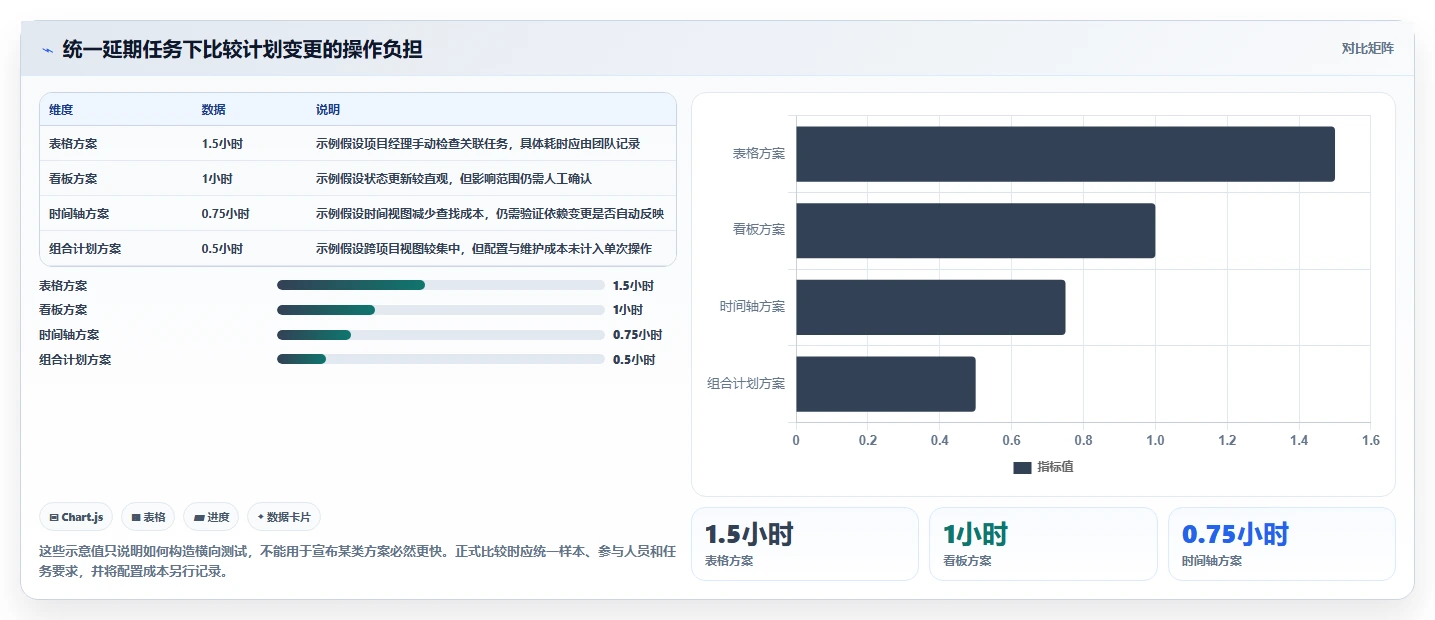Click the 0.5小时 cell in the table
The image size is (1435, 620).
222,249
